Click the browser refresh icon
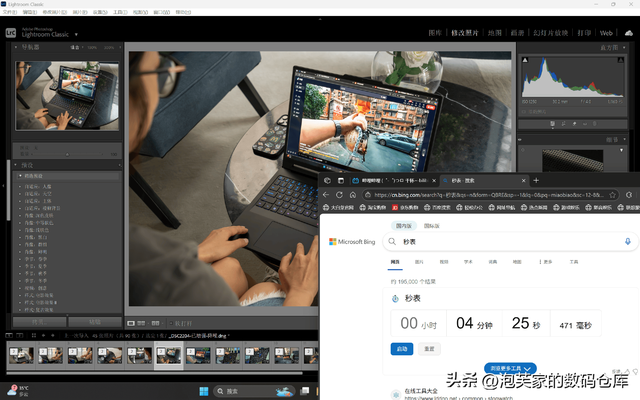 click(x=339, y=195)
